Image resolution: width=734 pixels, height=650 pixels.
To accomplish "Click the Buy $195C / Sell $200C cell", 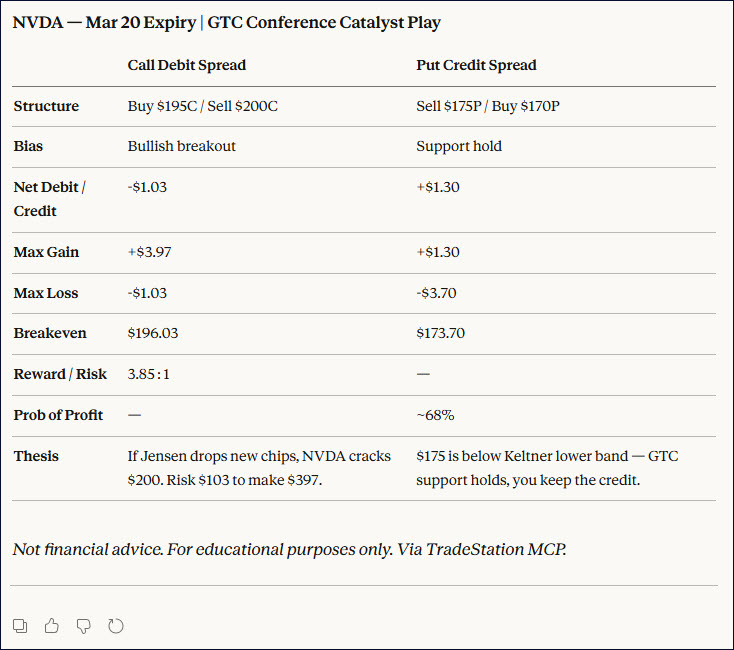I will pyautogui.click(x=203, y=106).
